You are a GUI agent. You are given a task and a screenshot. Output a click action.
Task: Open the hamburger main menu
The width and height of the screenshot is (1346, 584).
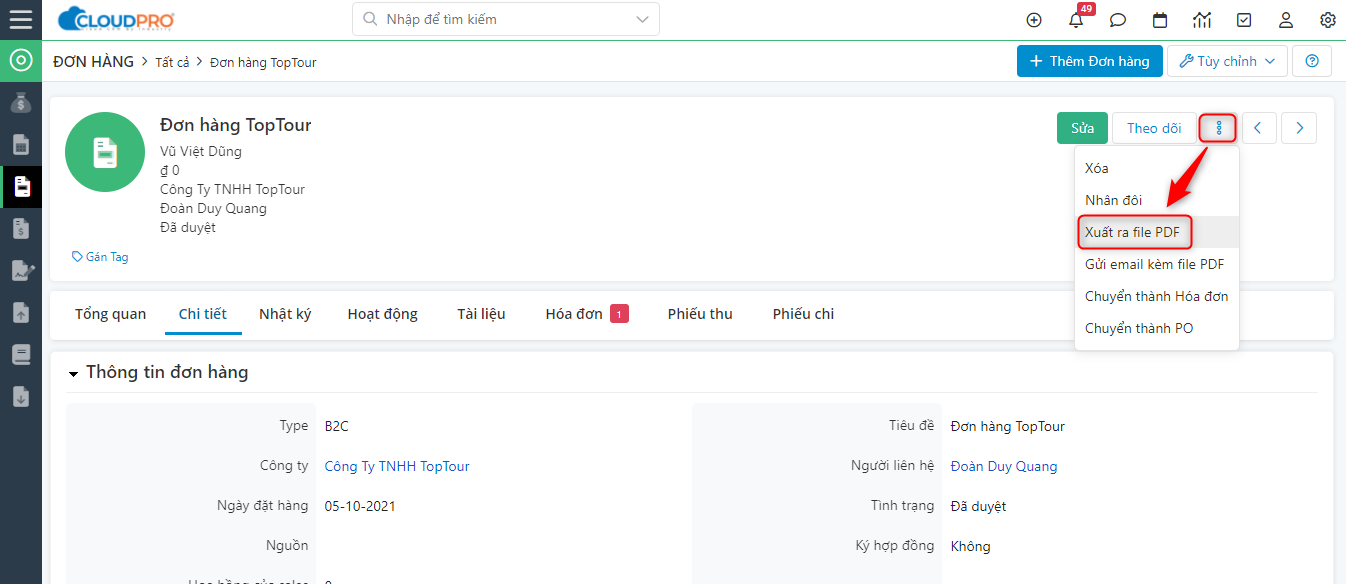tap(20, 20)
